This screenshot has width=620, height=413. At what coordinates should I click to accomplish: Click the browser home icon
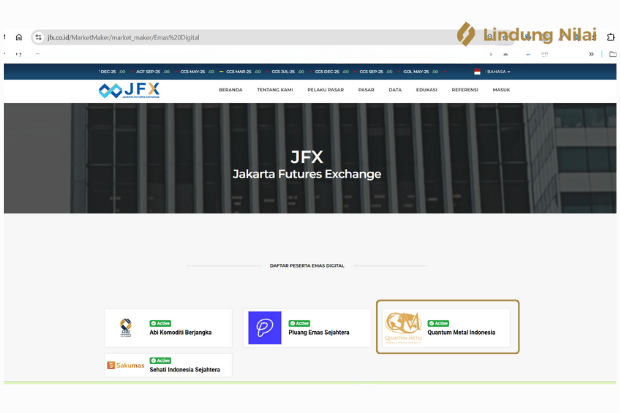(19, 37)
